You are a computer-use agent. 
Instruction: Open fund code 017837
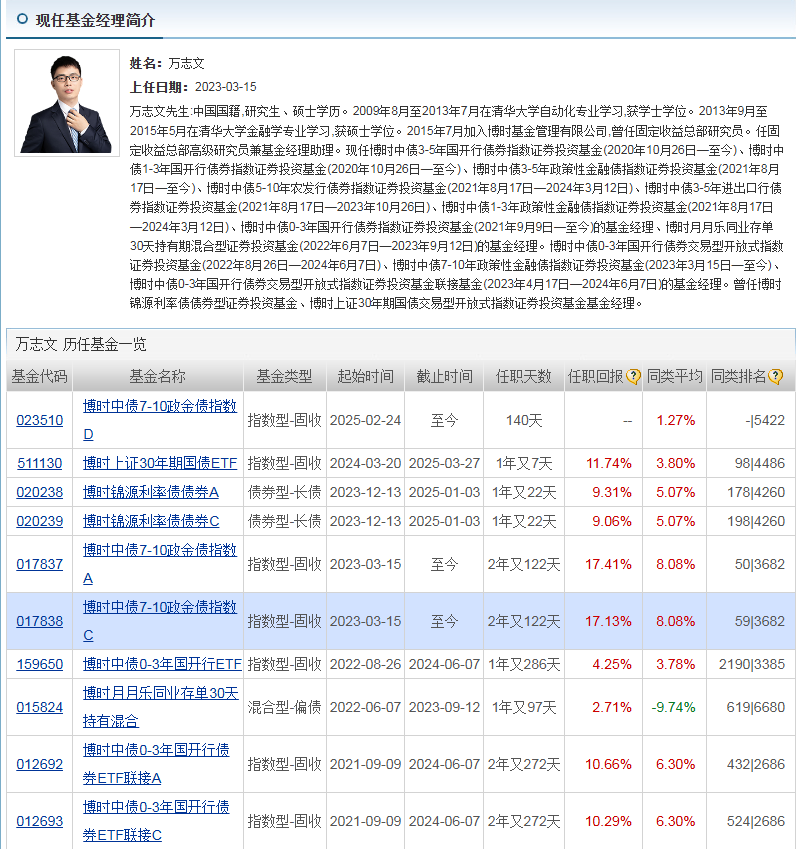click(x=40, y=564)
